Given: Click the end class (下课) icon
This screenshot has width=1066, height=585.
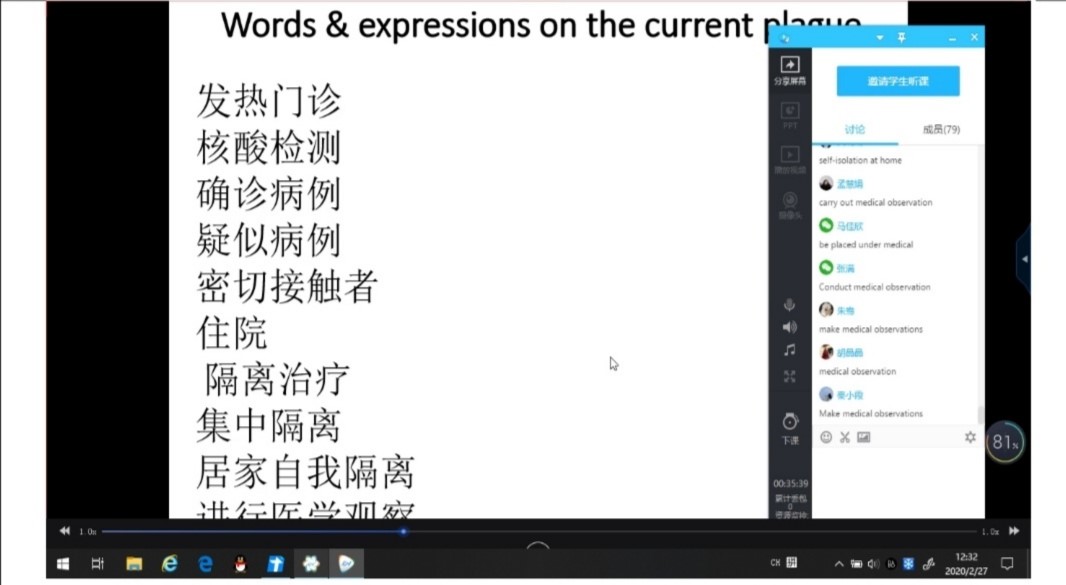Looking at the screenshot, I should [x=789, y=426].
